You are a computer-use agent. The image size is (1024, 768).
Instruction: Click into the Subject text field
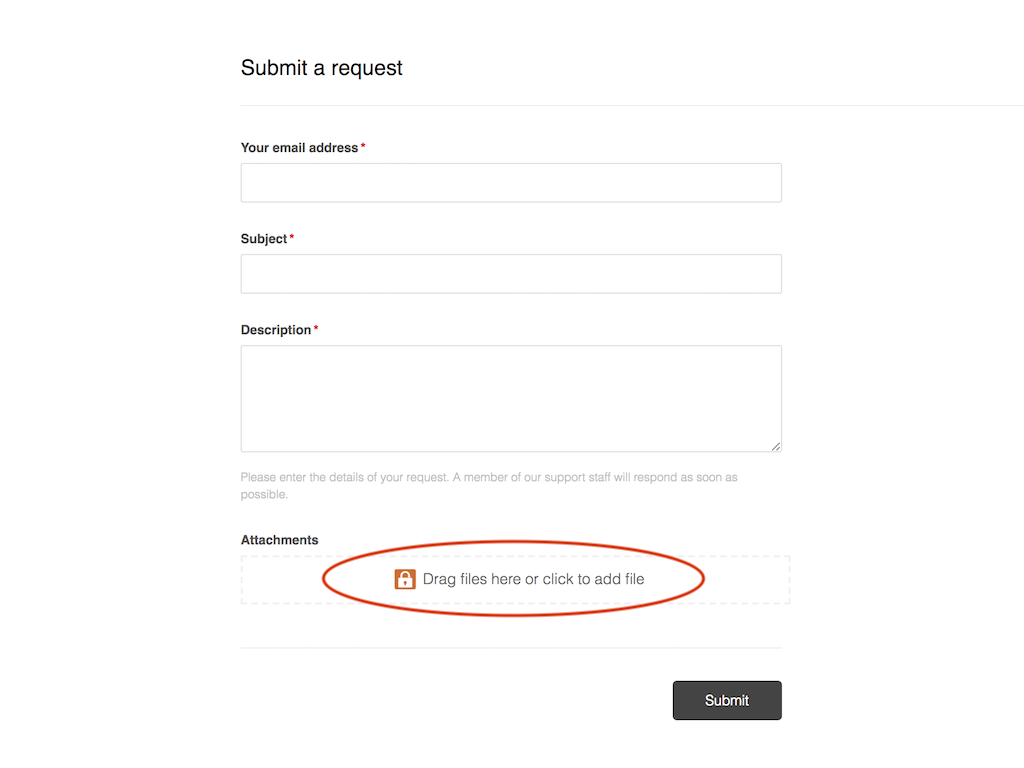pyautogui.click(x=511, y=274)
